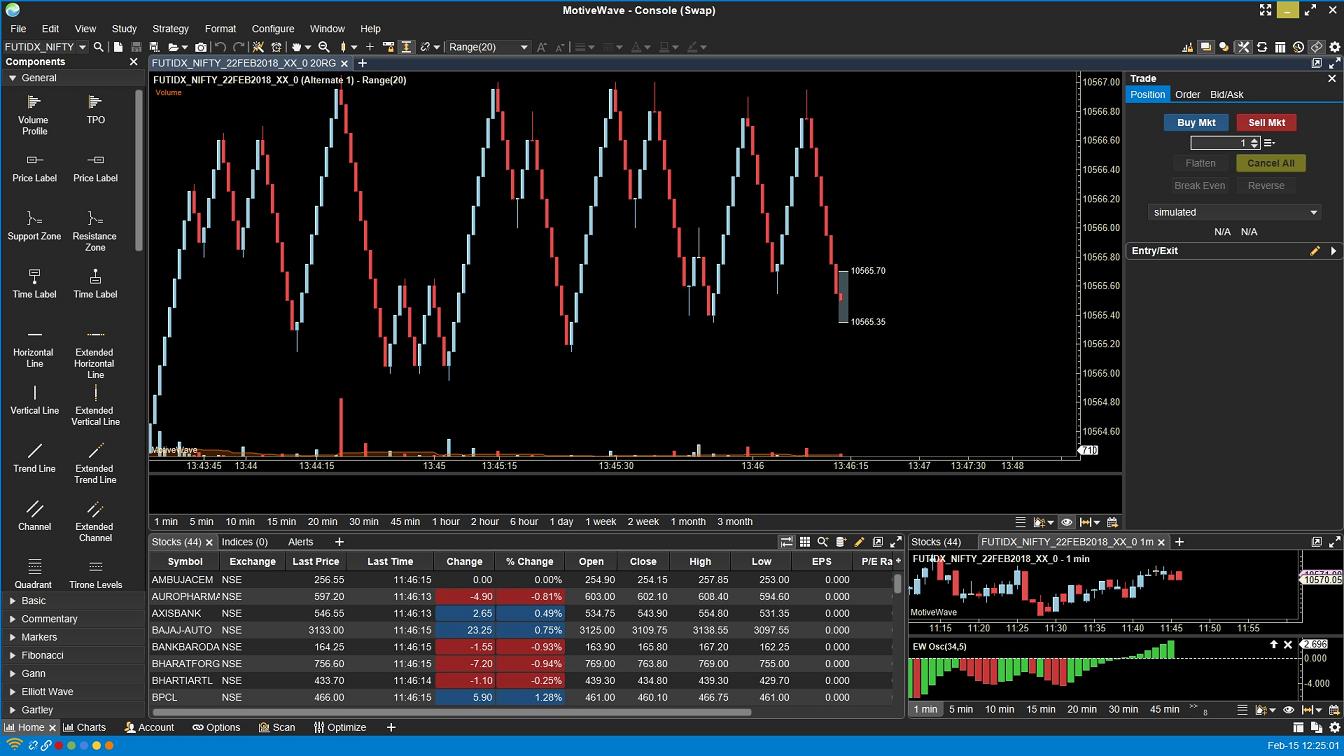Click the clock with dollar history icon
This screenshot has width=1344, height=756.
click(x=1299, y=47)
